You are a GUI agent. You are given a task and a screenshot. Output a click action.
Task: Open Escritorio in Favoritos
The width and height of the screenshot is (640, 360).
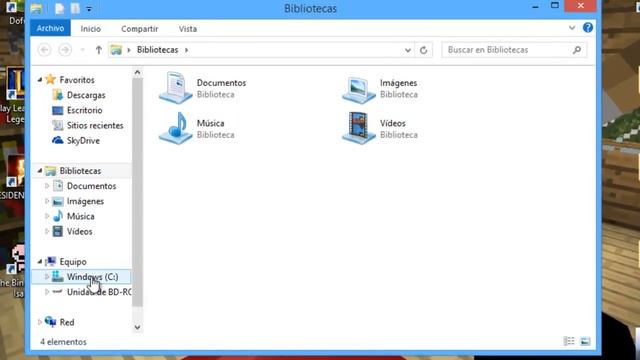coord(84,110)
